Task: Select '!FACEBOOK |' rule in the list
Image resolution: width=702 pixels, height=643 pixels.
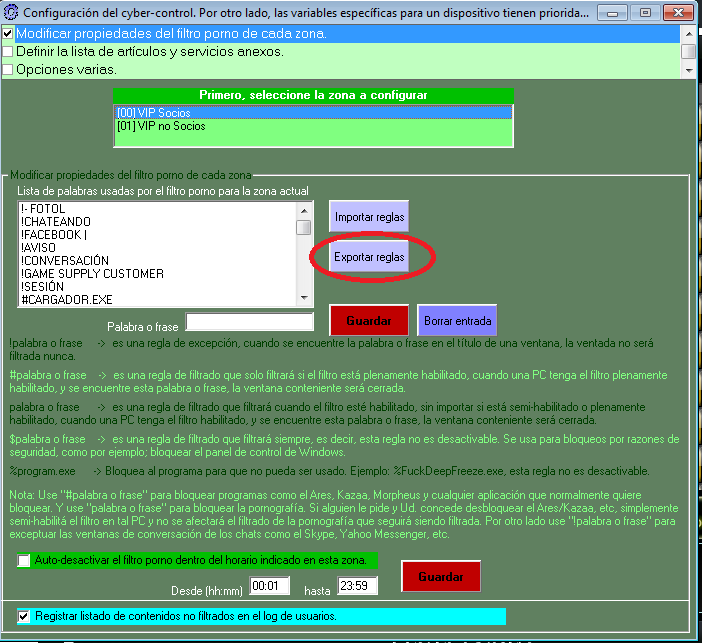Action: tap(157, 235)
